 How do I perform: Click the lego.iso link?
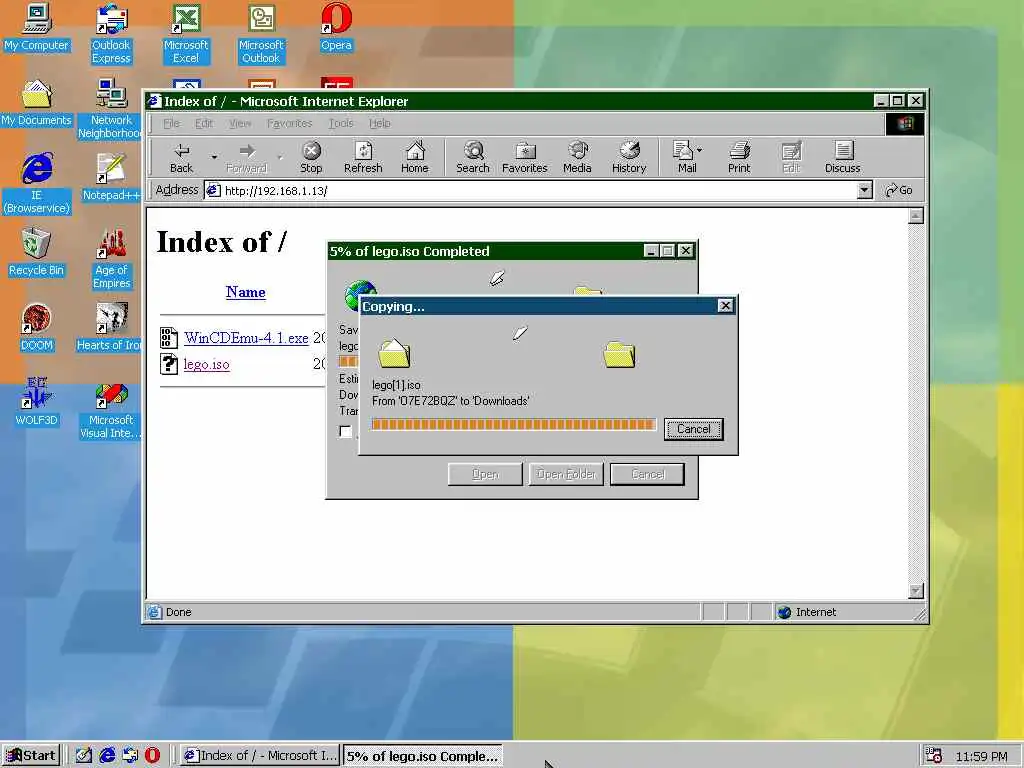click(x=206, y=364)
